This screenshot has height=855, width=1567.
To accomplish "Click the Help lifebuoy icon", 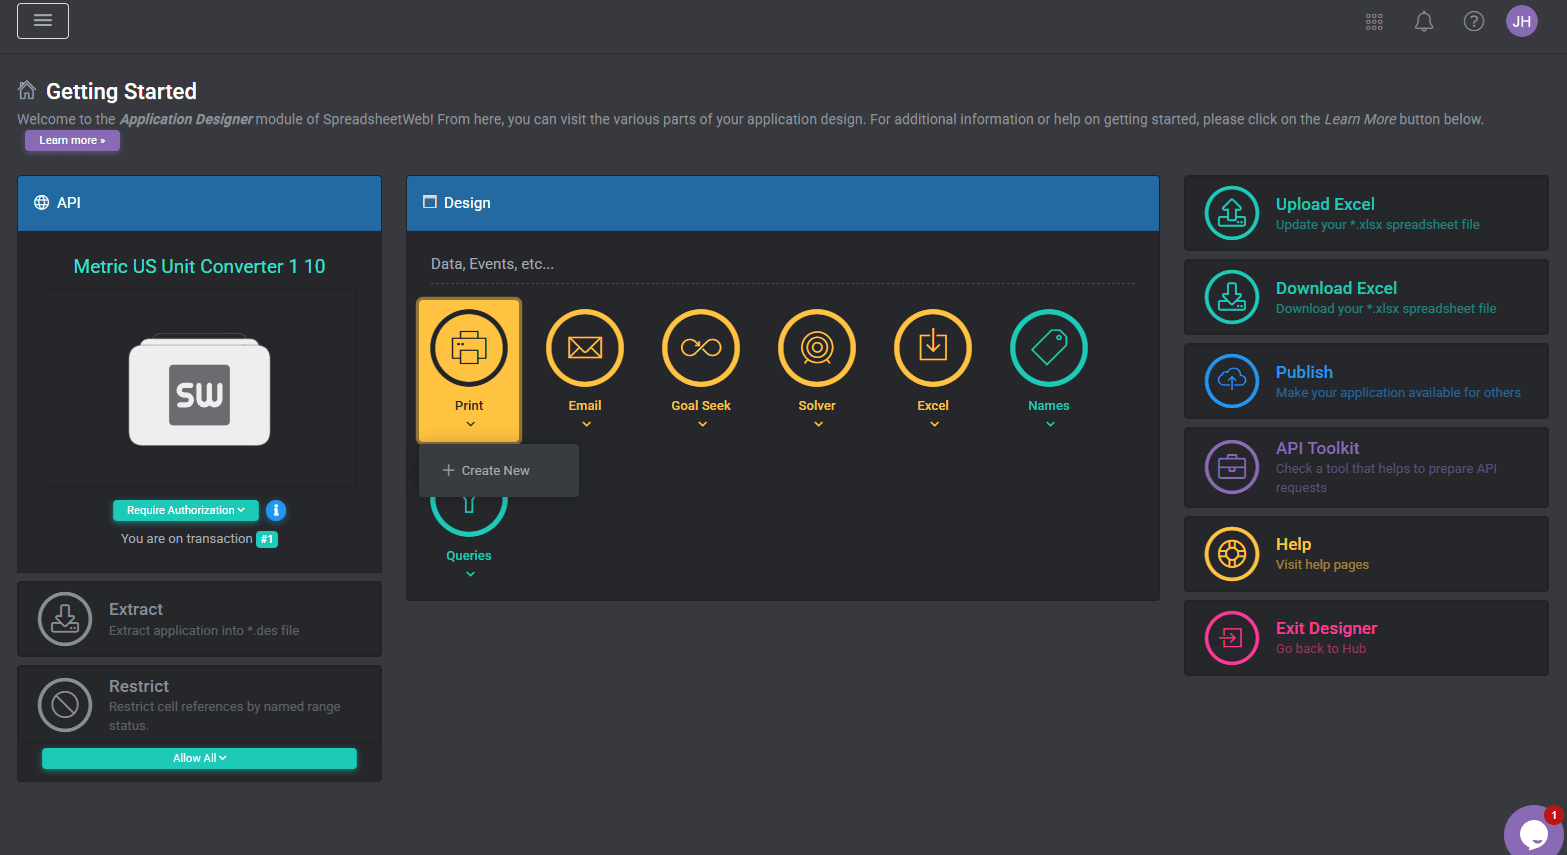I will [1232, 554].
